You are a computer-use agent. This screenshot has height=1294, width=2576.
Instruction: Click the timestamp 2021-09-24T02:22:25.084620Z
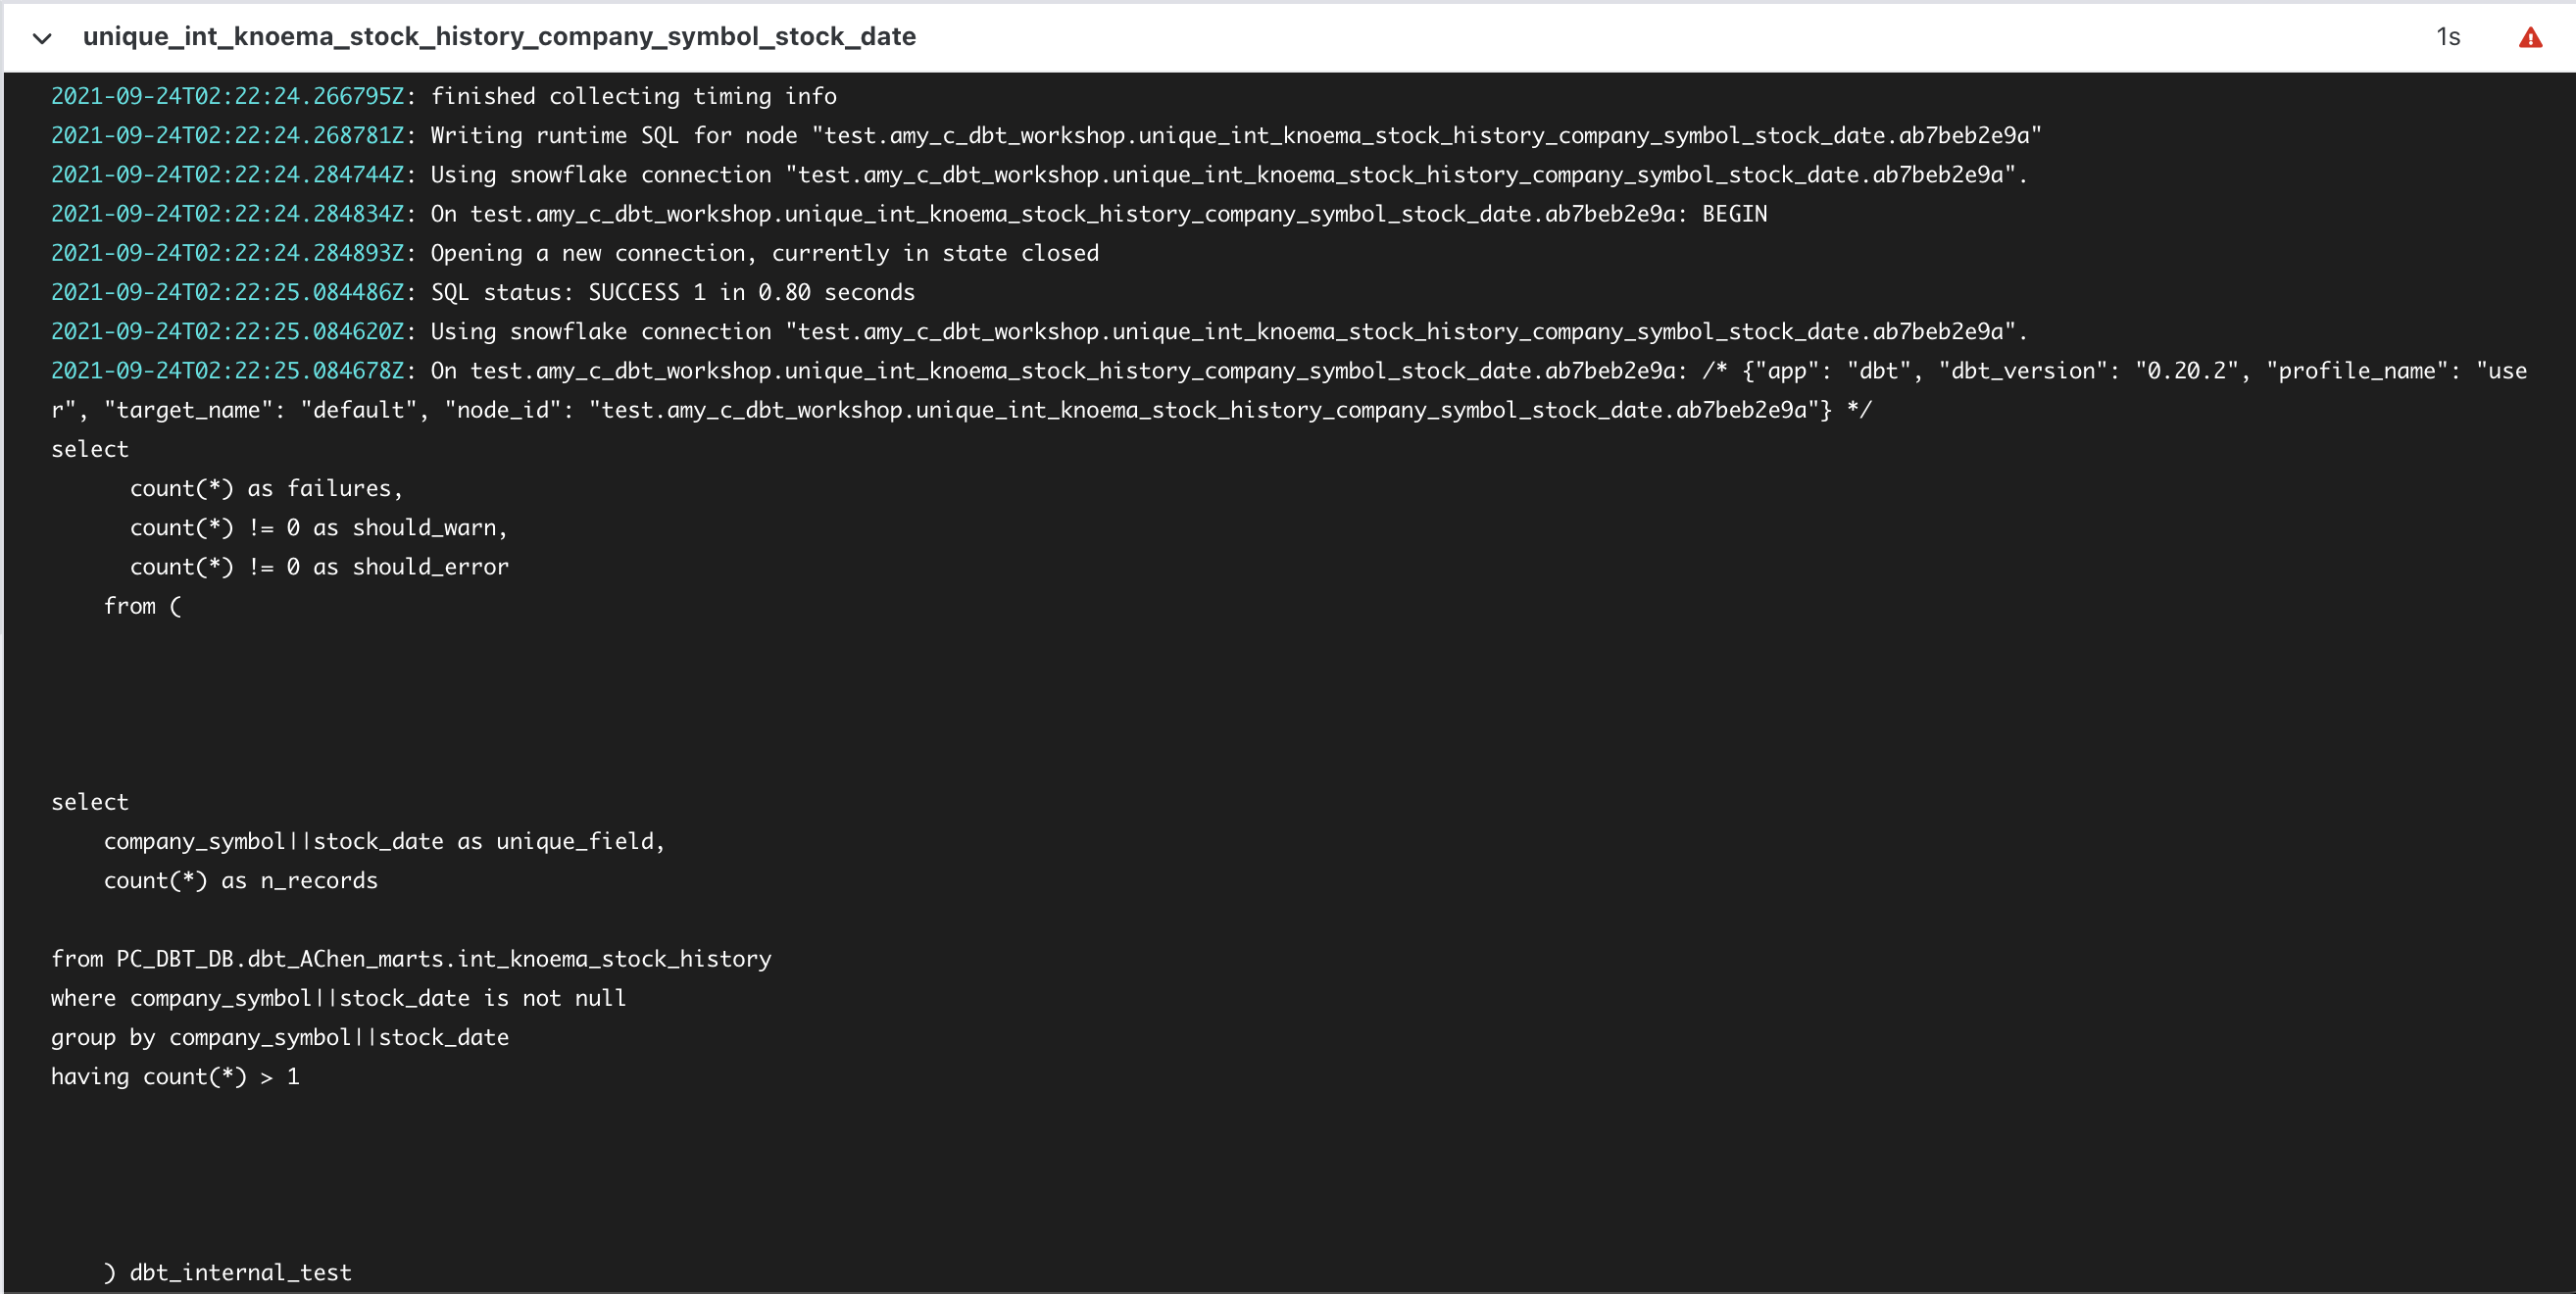[x=228, y=331]
